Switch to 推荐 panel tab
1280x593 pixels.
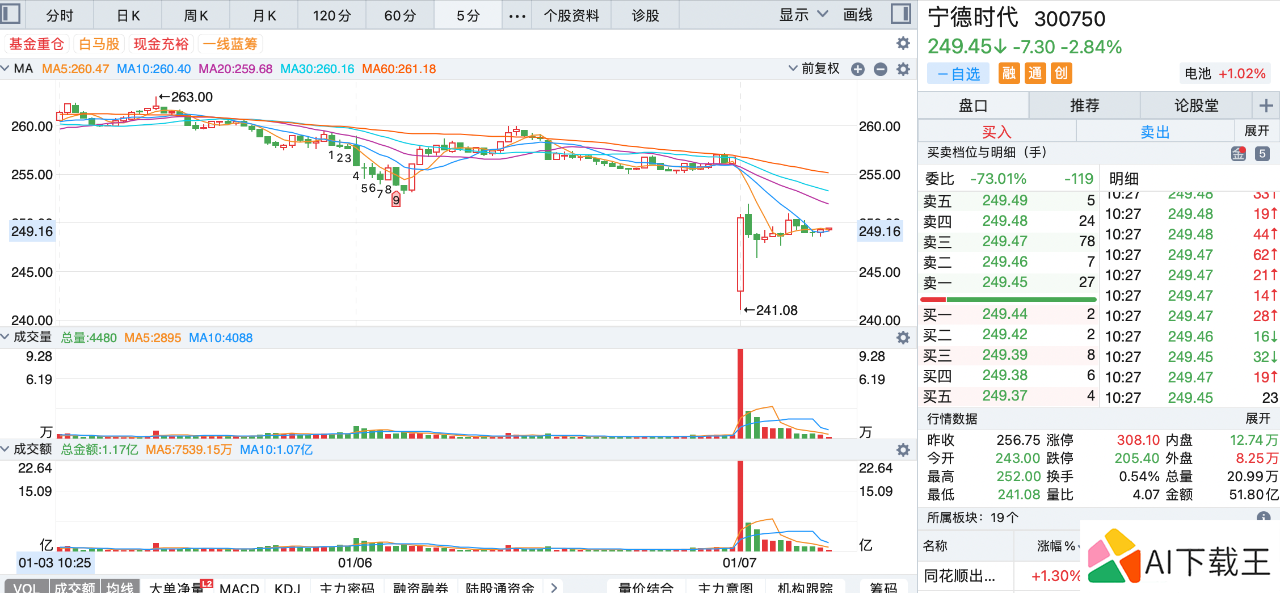1084,105
